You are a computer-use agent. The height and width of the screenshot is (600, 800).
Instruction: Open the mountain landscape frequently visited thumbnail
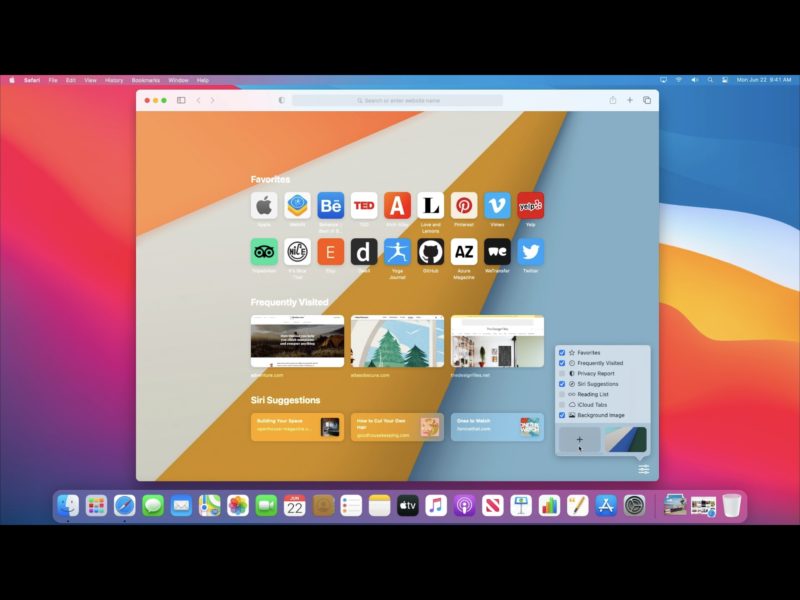point(297,341)
